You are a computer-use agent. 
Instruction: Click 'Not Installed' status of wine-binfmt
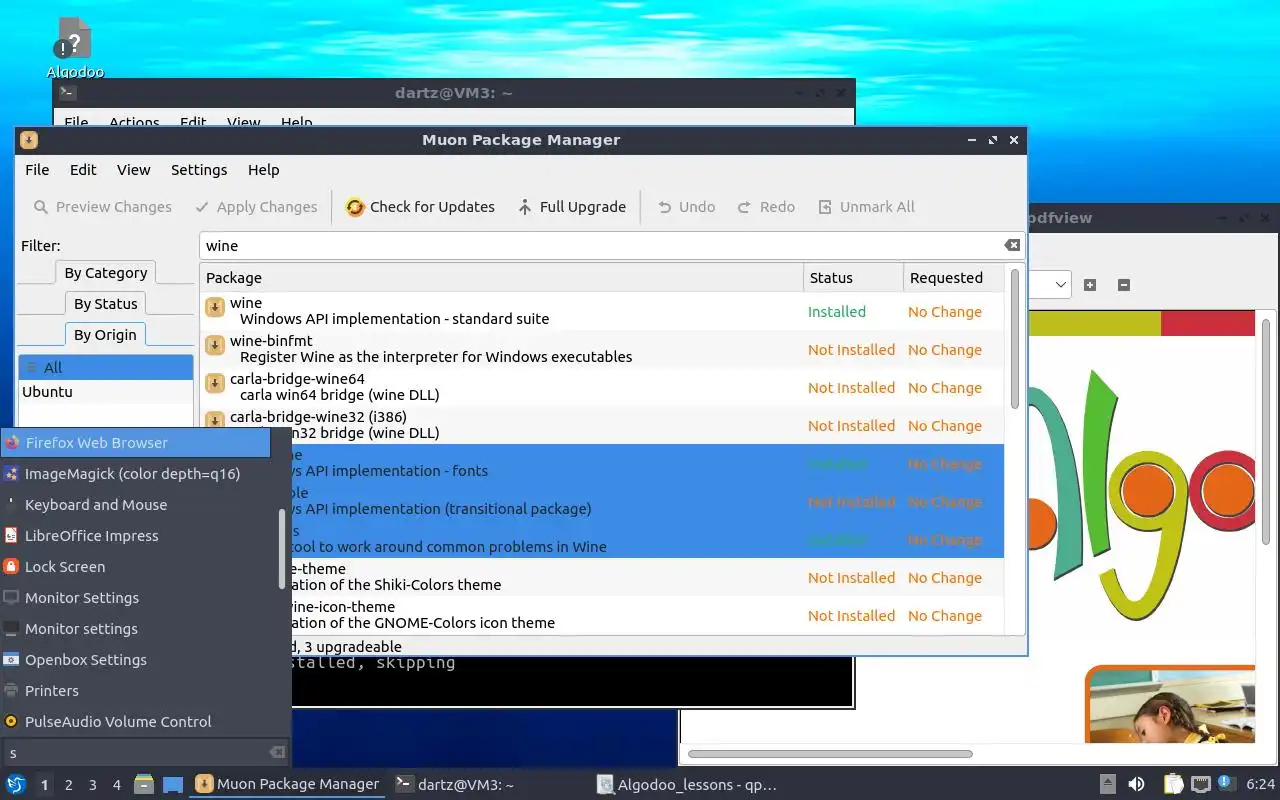(851, 350)
